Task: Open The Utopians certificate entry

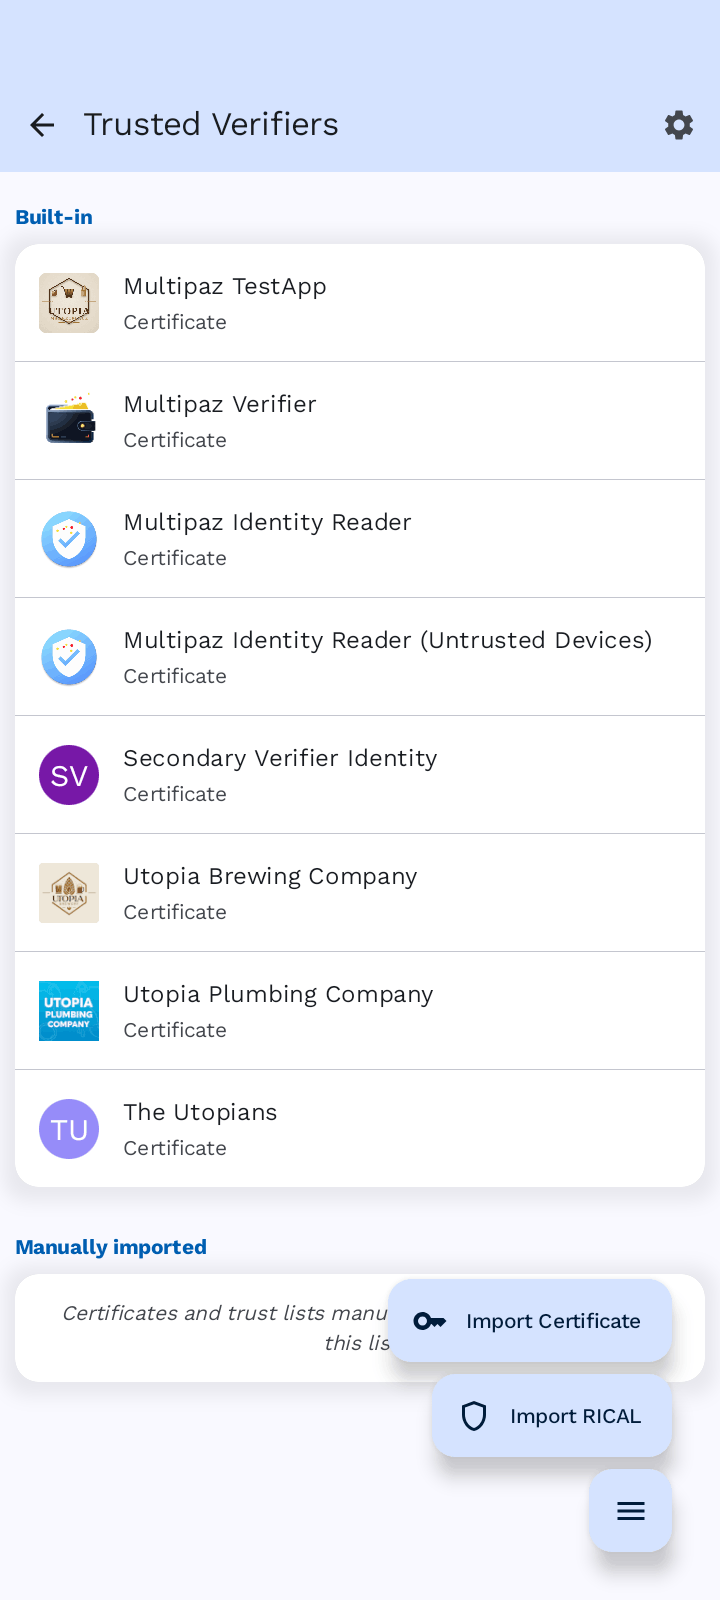Action: coord(360,1129)
